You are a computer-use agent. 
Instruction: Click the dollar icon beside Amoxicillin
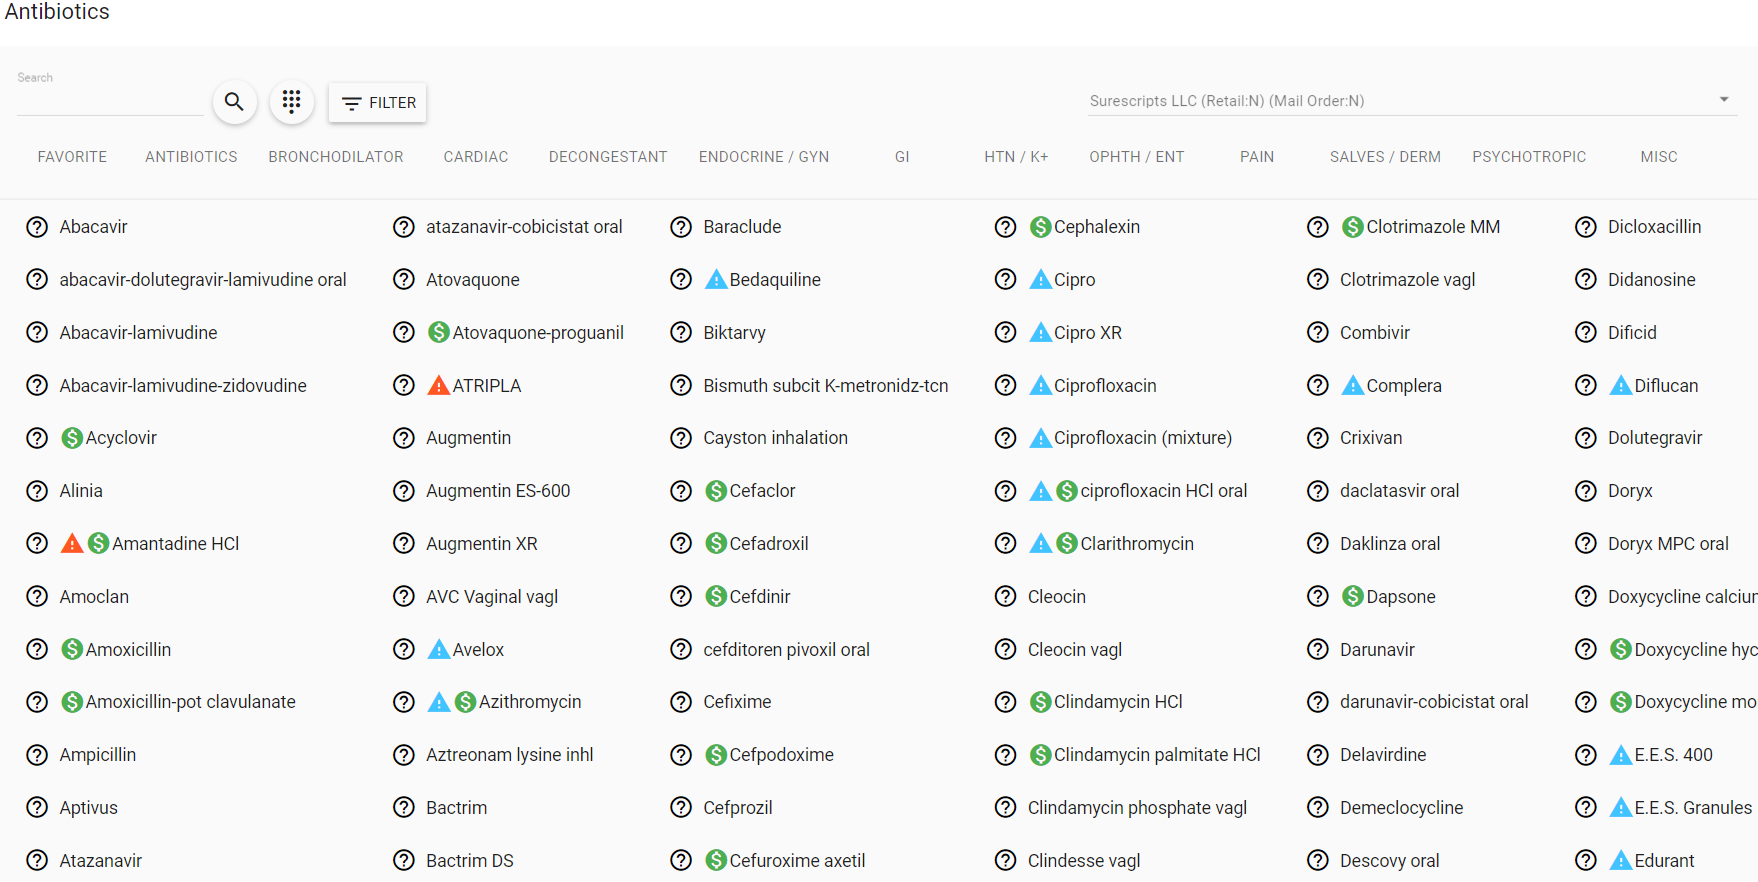coord(72,650)
